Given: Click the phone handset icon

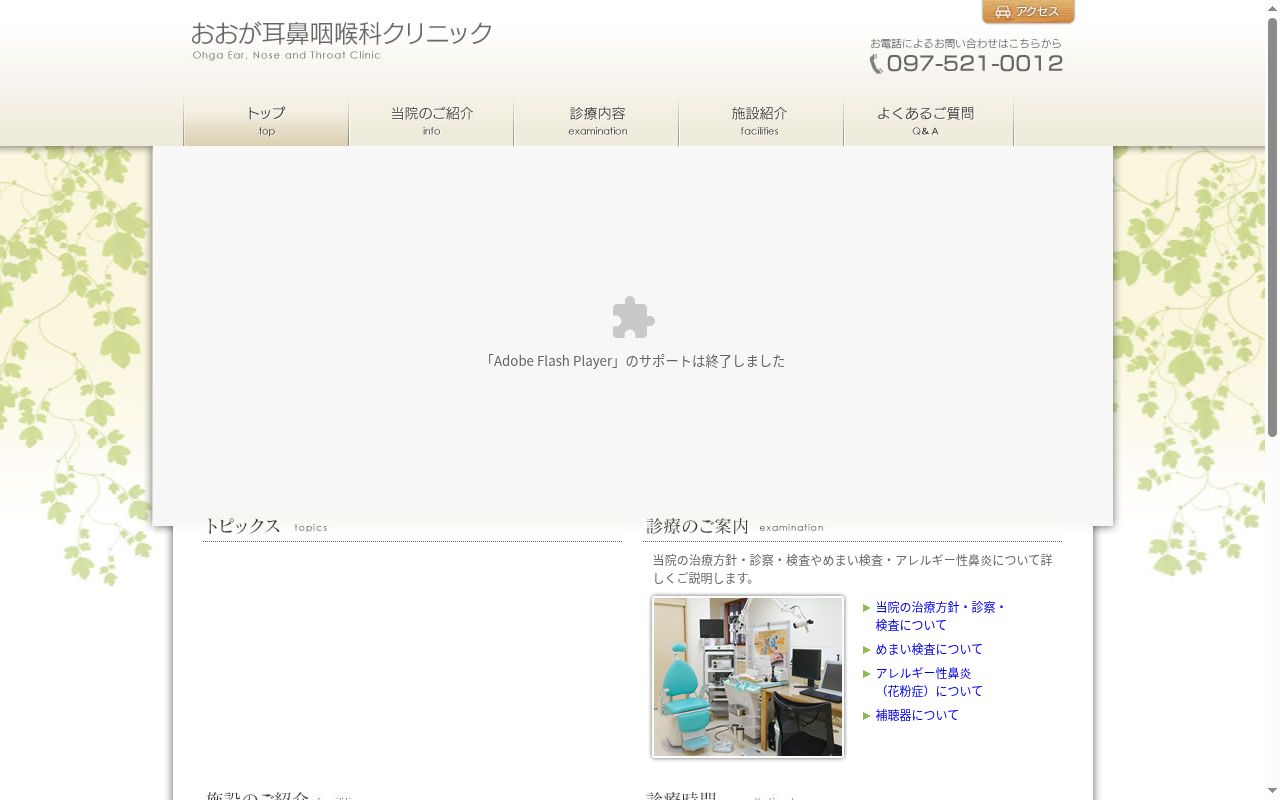Looking at the screenshot, I should tap(876, 64).
